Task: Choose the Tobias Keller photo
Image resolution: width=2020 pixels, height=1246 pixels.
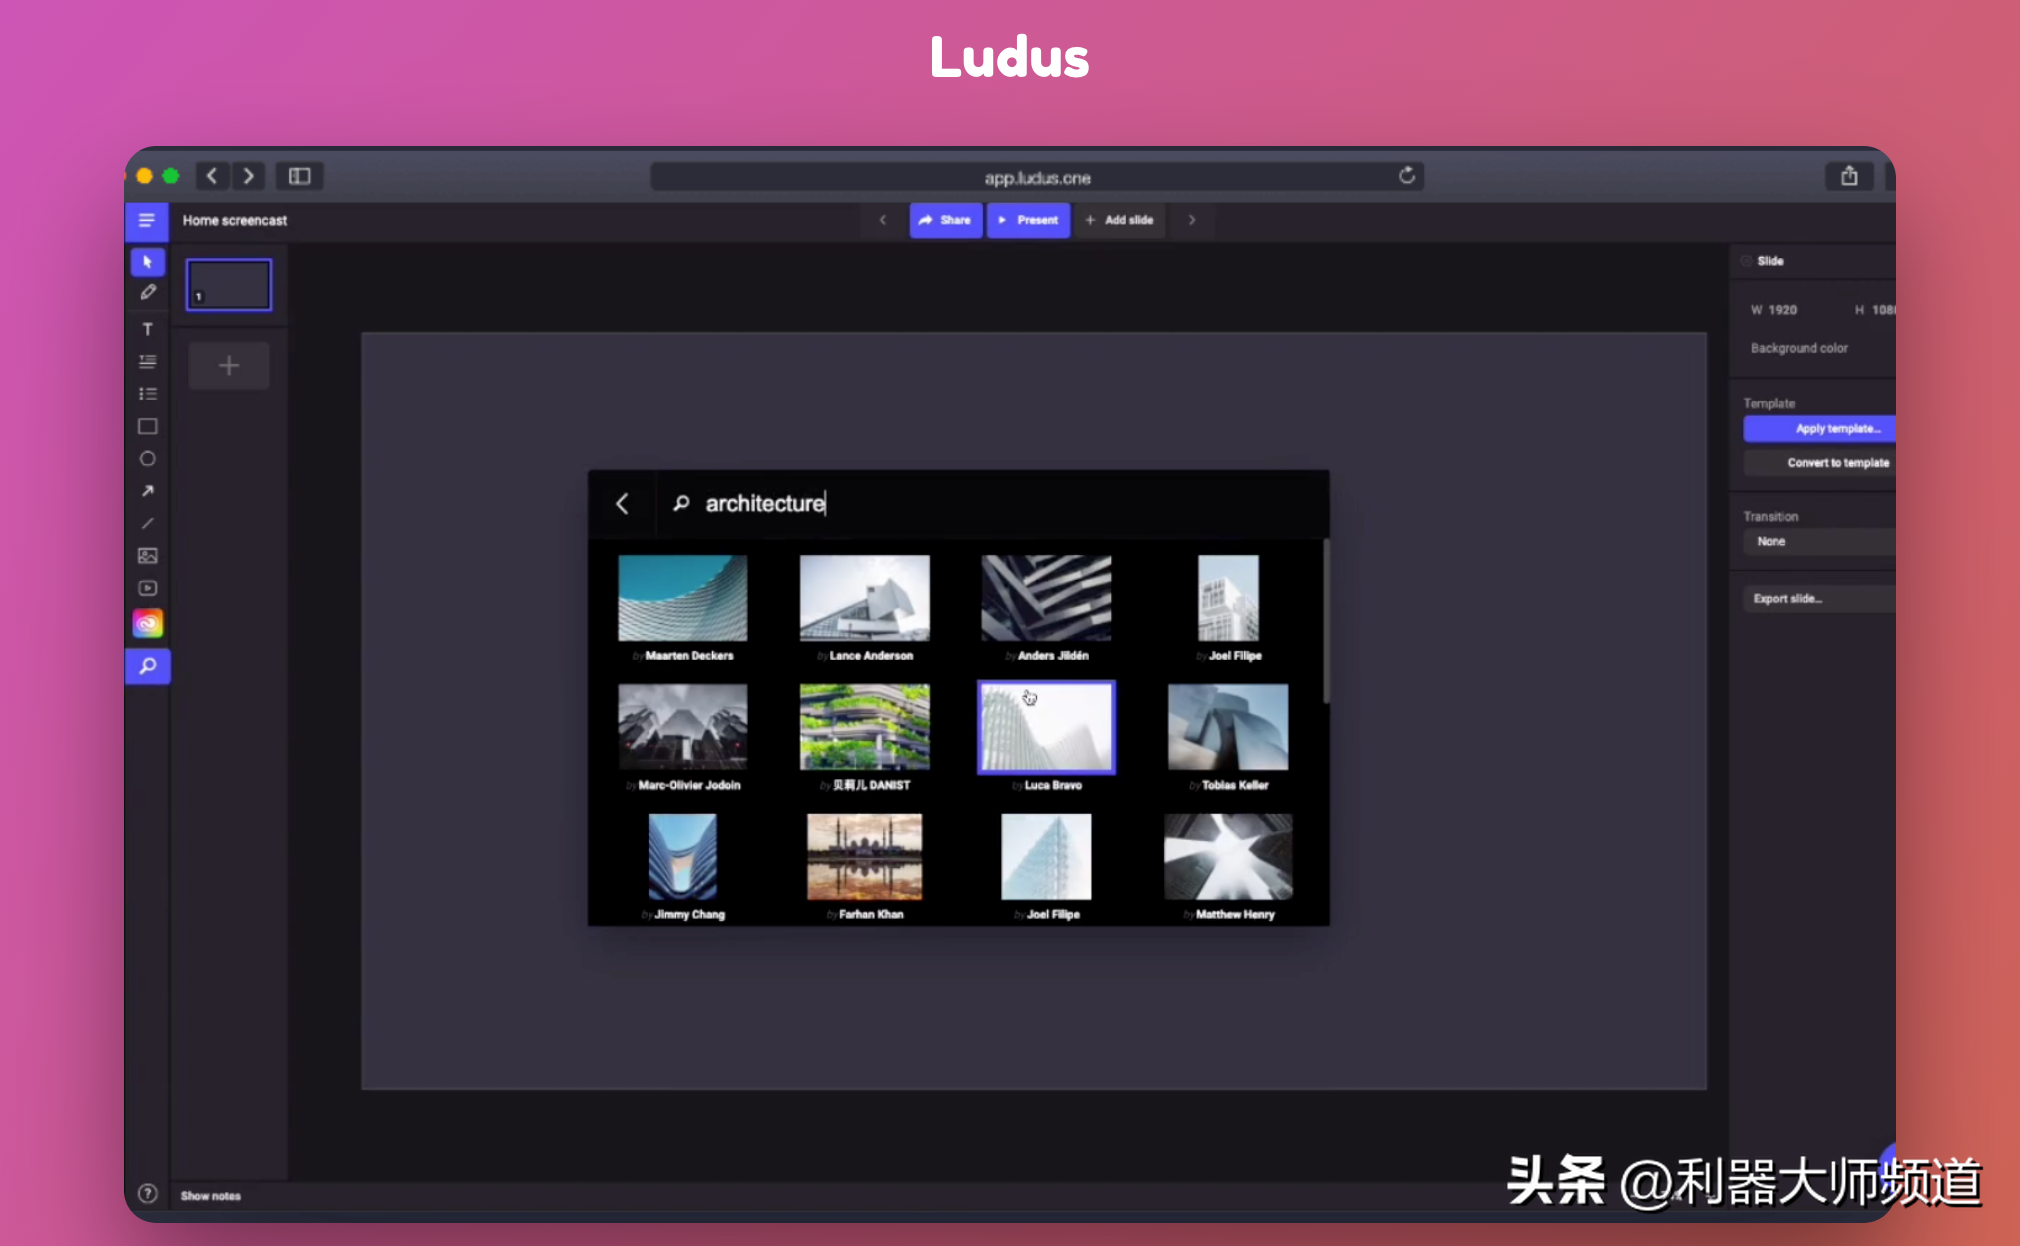Action: click(1228, 727)
